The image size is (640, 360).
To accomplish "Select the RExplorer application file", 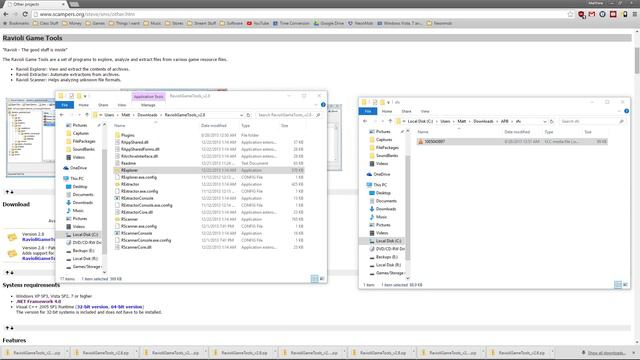I will click(208, 170).
